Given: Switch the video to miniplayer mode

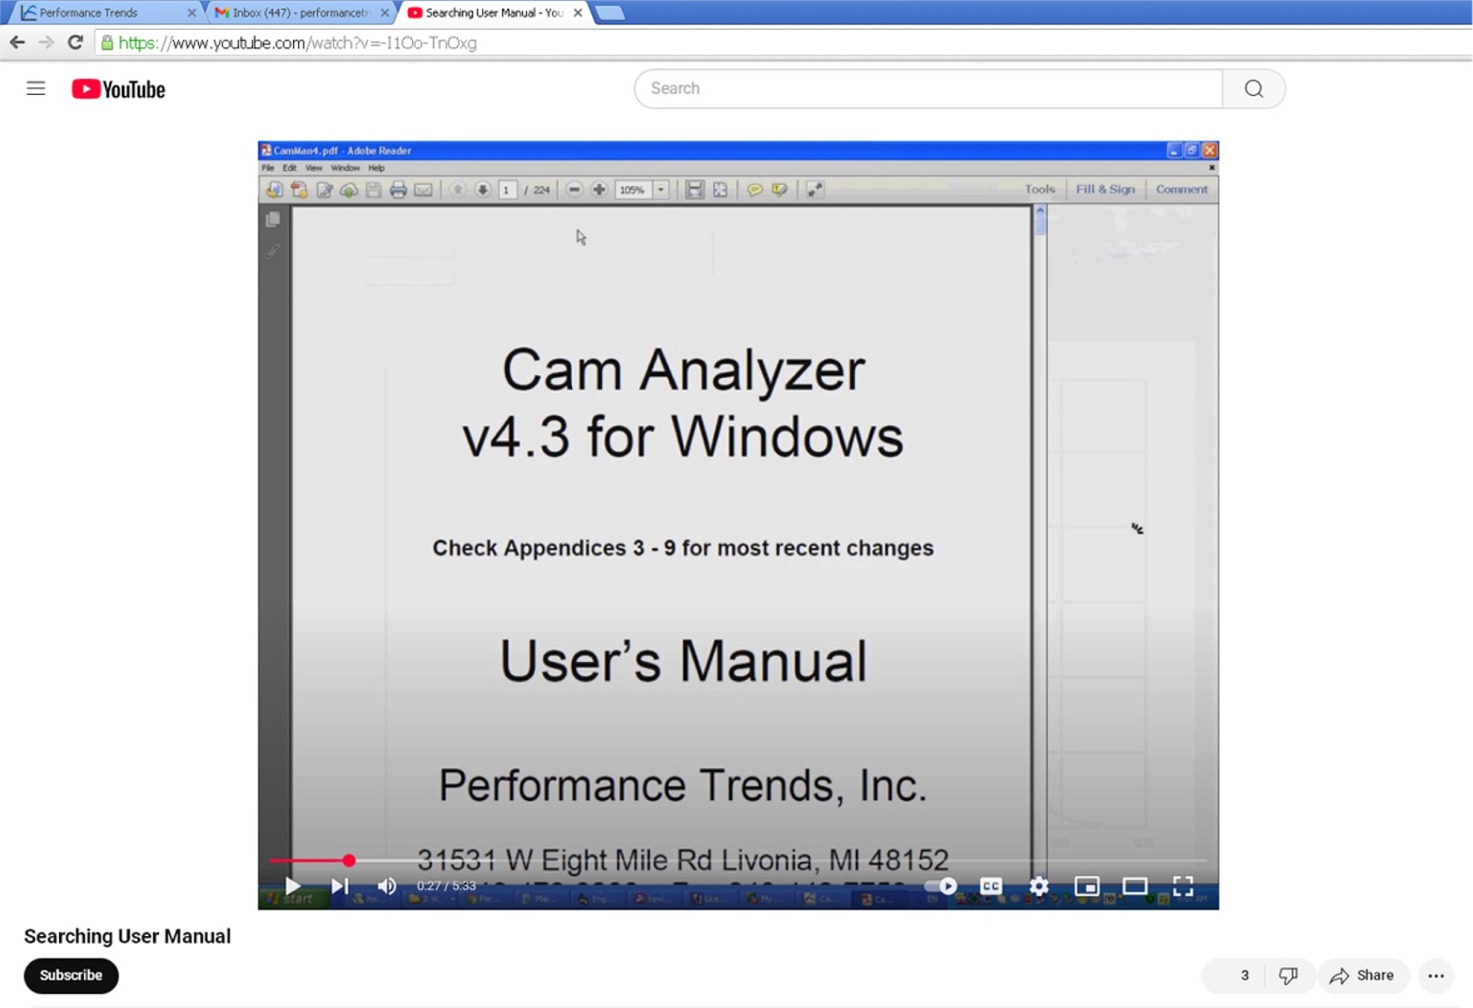Looking at the screenshot, I should (x=1087, y=886).
